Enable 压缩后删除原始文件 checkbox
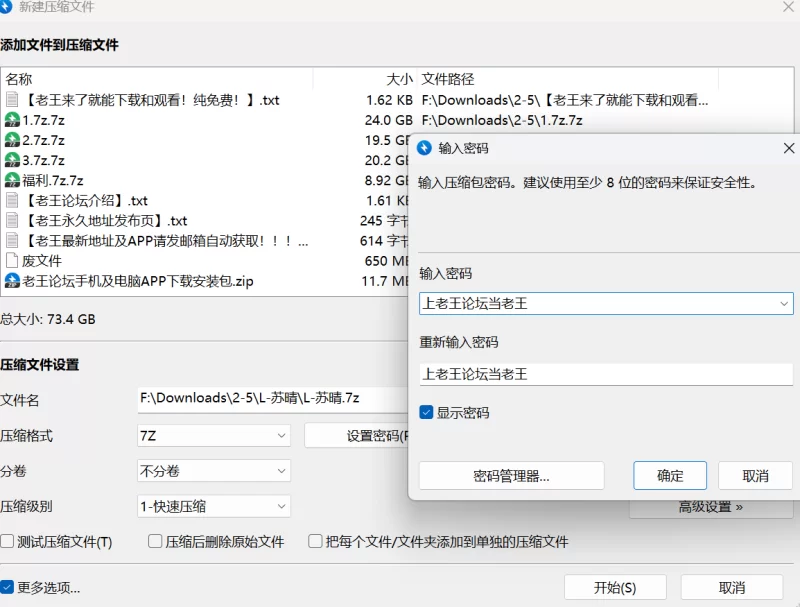 point(155,541)
